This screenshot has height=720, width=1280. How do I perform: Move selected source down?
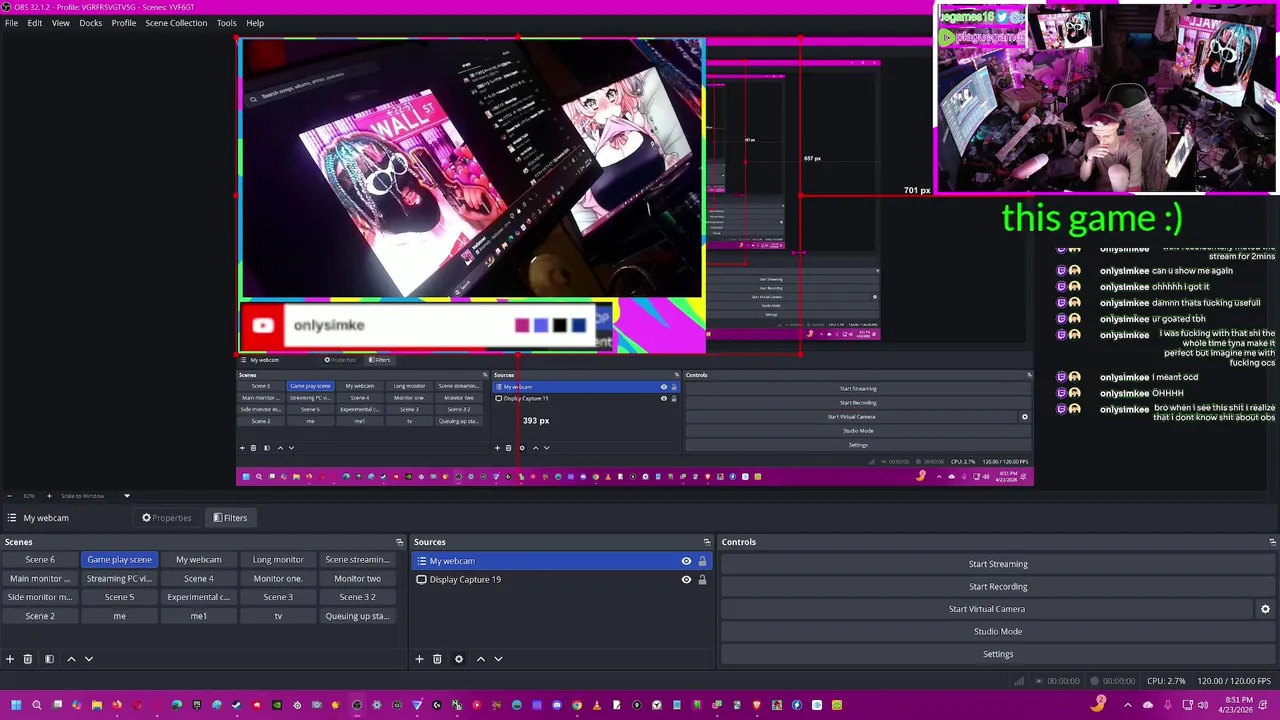pyautogui.click(x=499, y=659)
